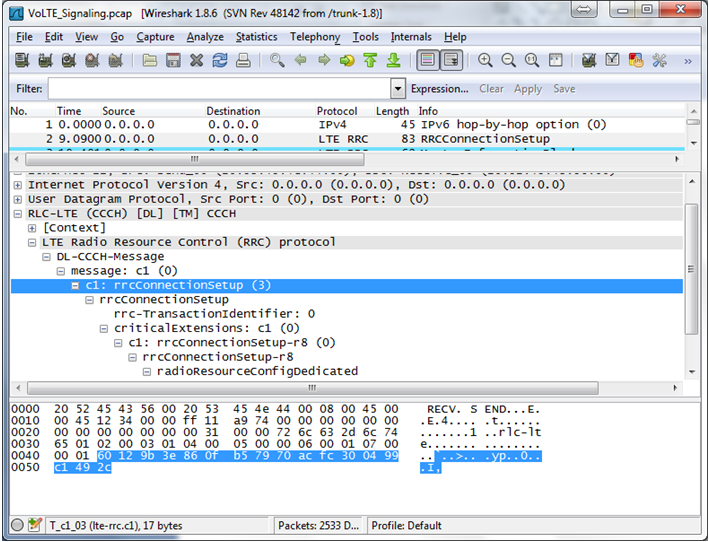The width and height of the screenshot is (709, 542).
Task: Go to packet number icon
Action: [347, 60]
